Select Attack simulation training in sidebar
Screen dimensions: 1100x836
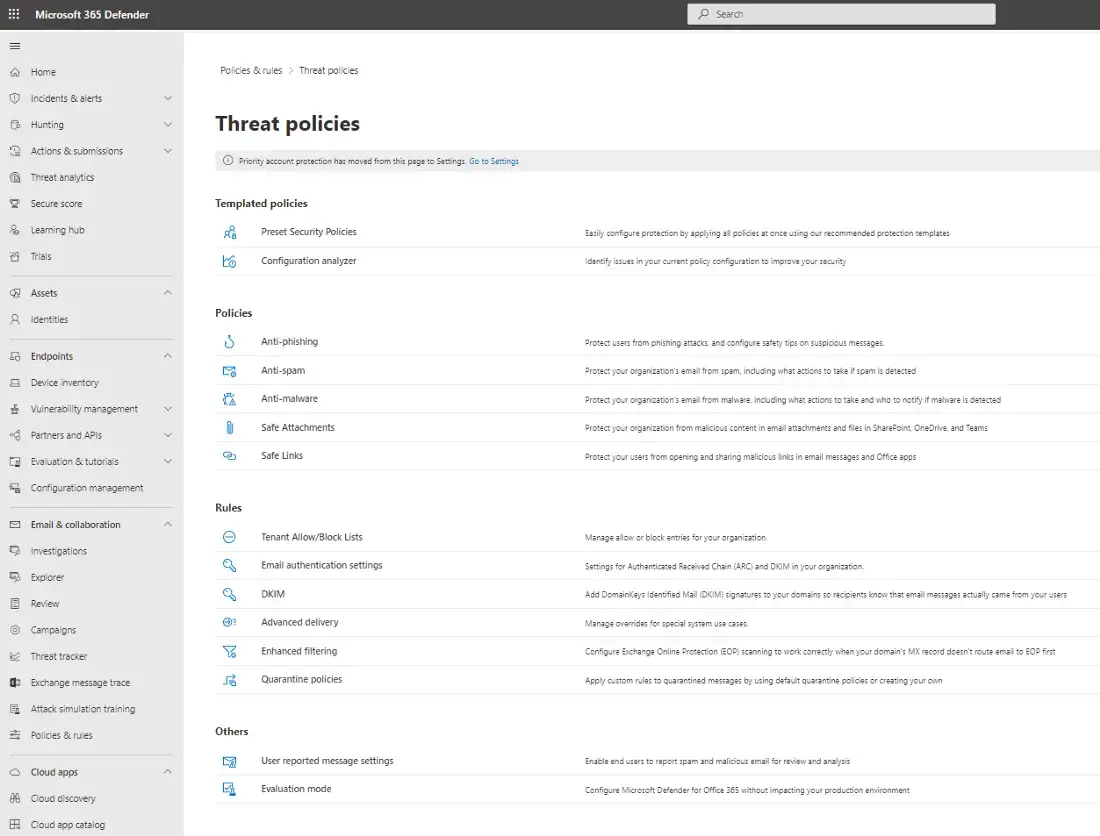(82, 709)
